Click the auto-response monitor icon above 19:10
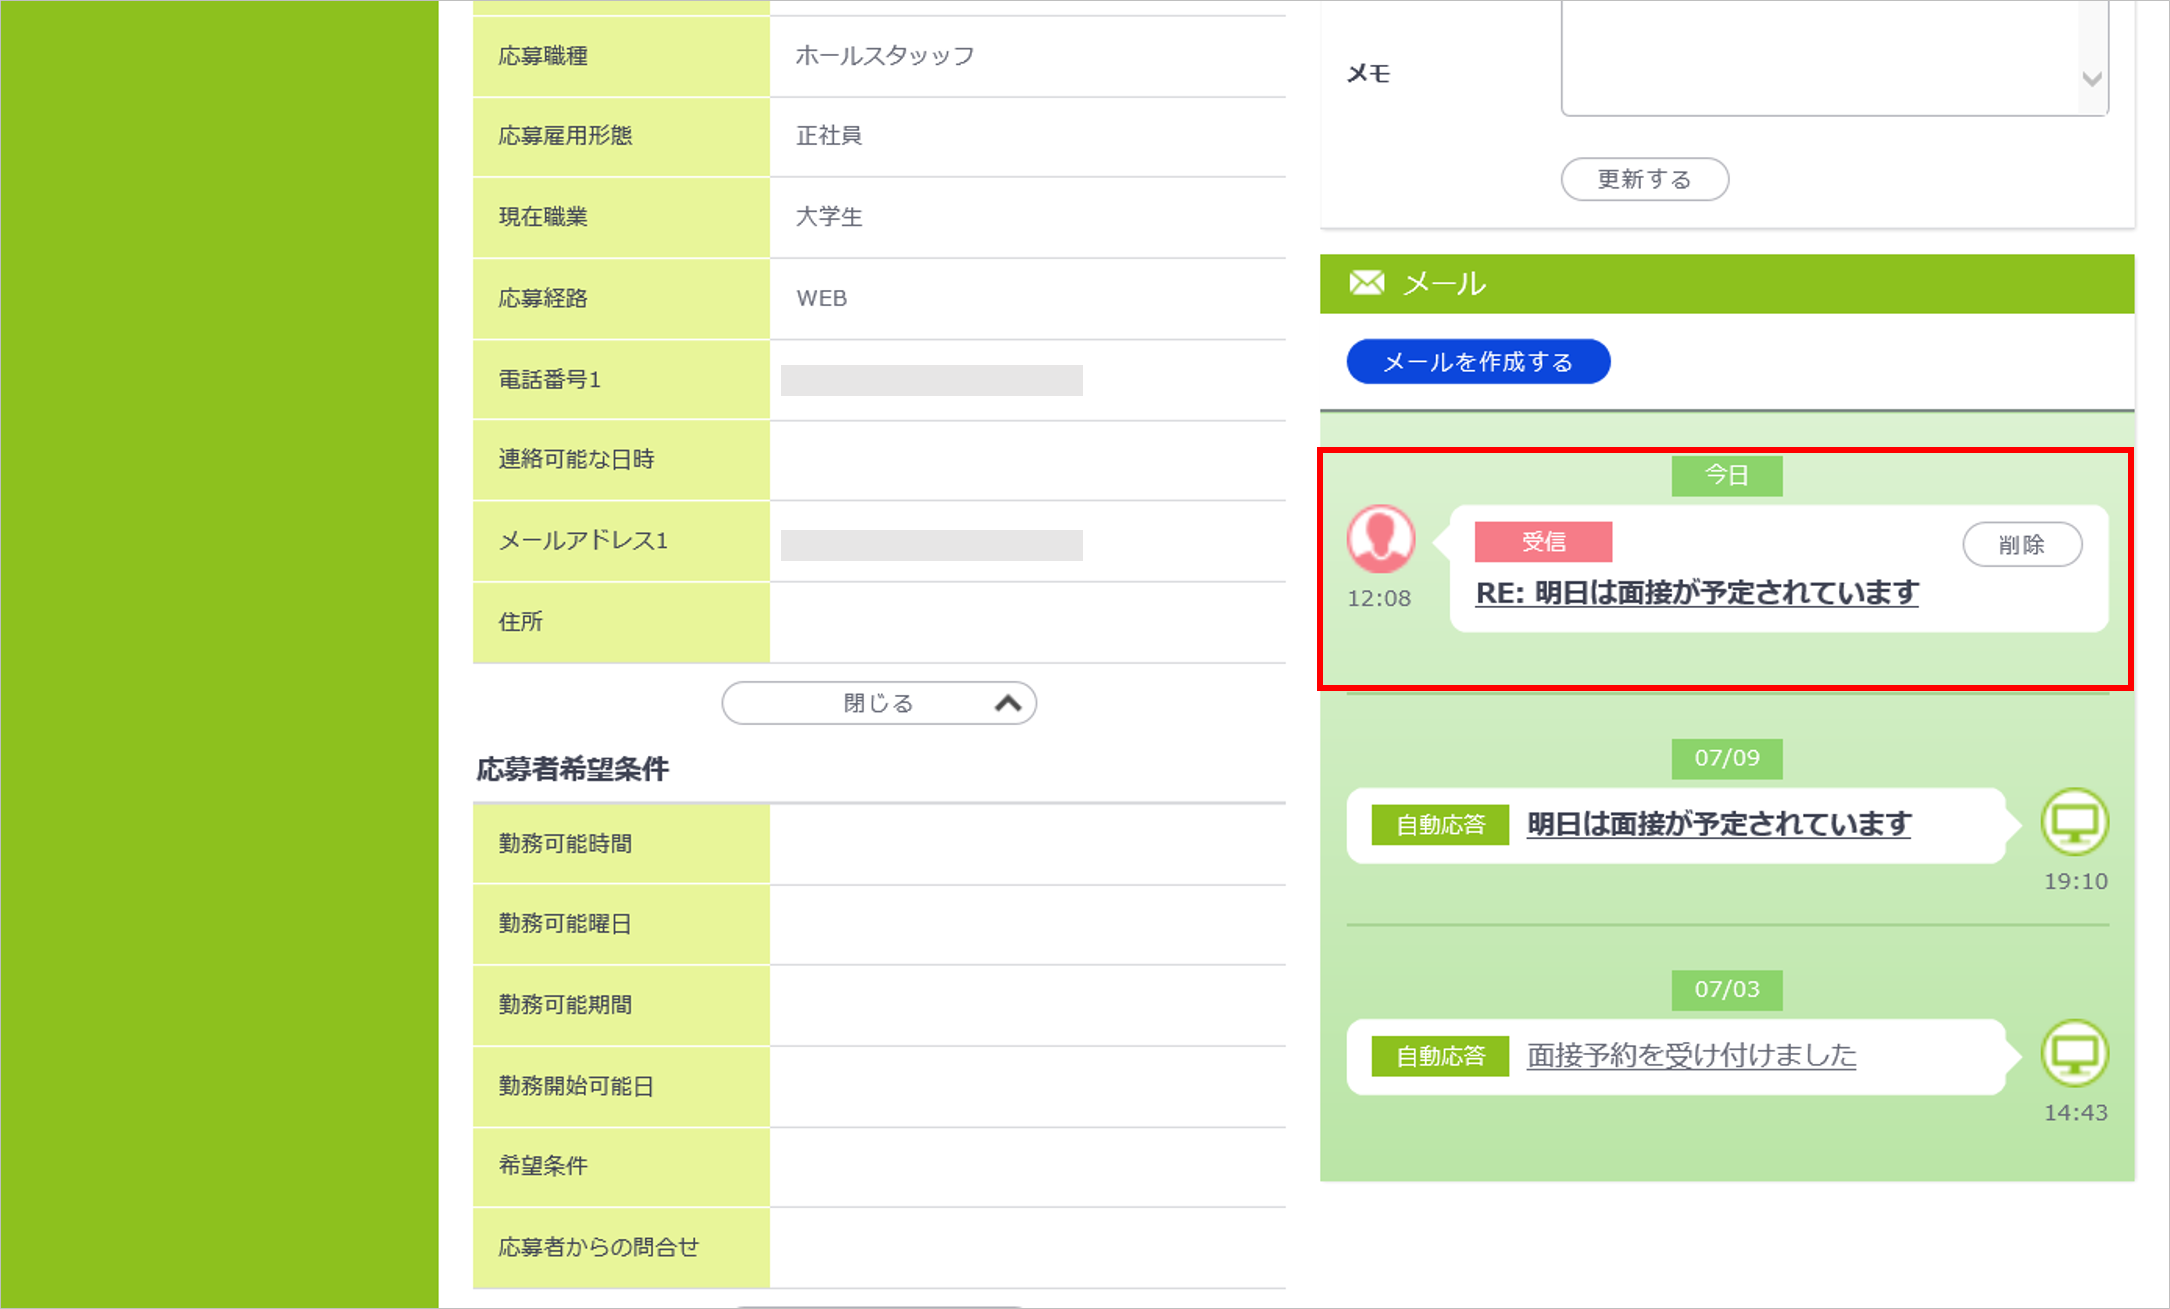 point(2074,822)
